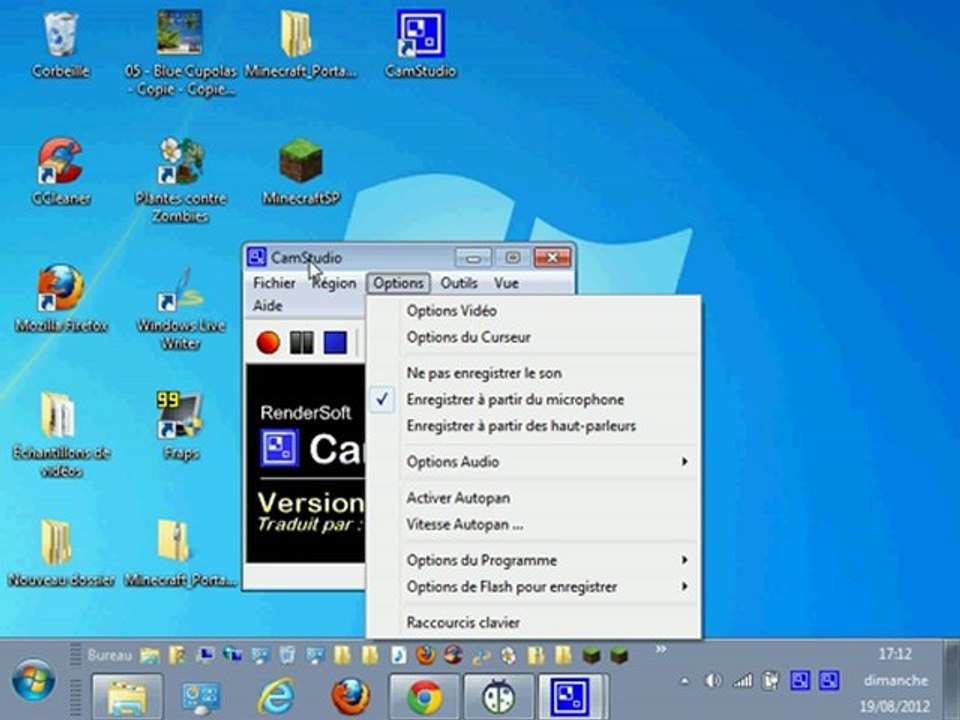Select the Échantillons de vidéos folder
This screenshot has width=960, height=720.
point(60,435)
